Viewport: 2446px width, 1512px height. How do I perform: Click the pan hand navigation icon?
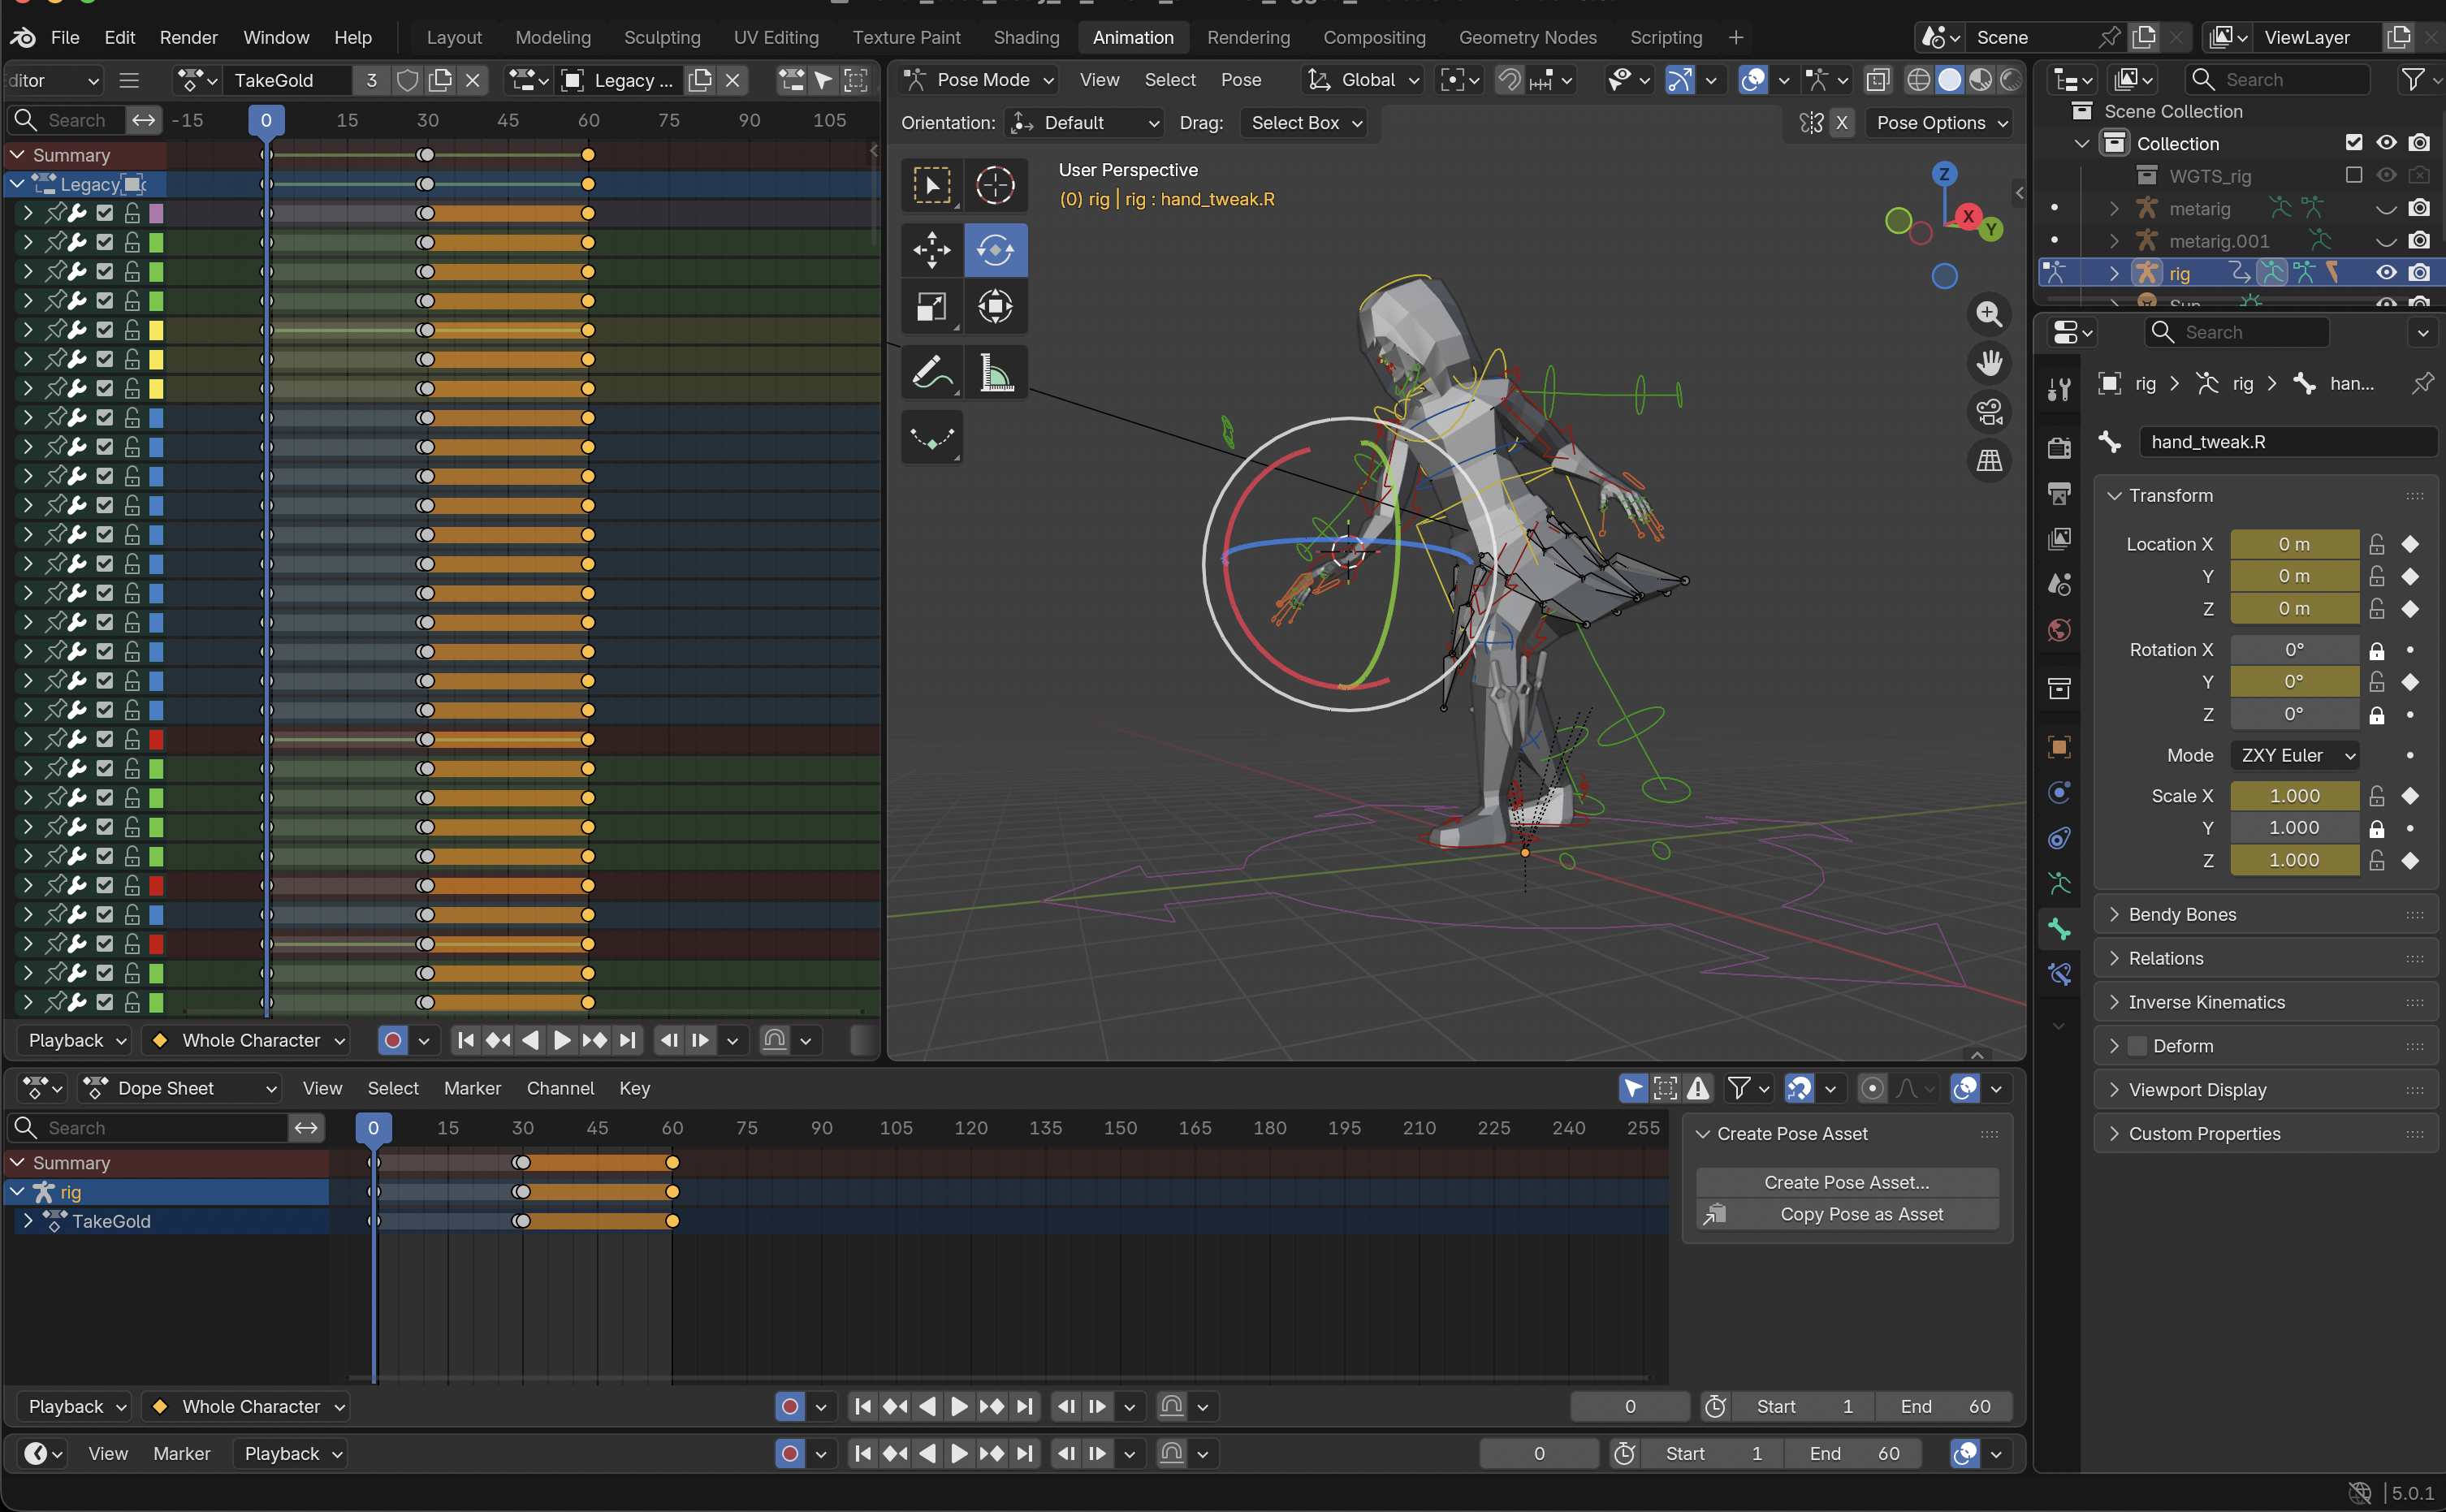point(1989,362)
